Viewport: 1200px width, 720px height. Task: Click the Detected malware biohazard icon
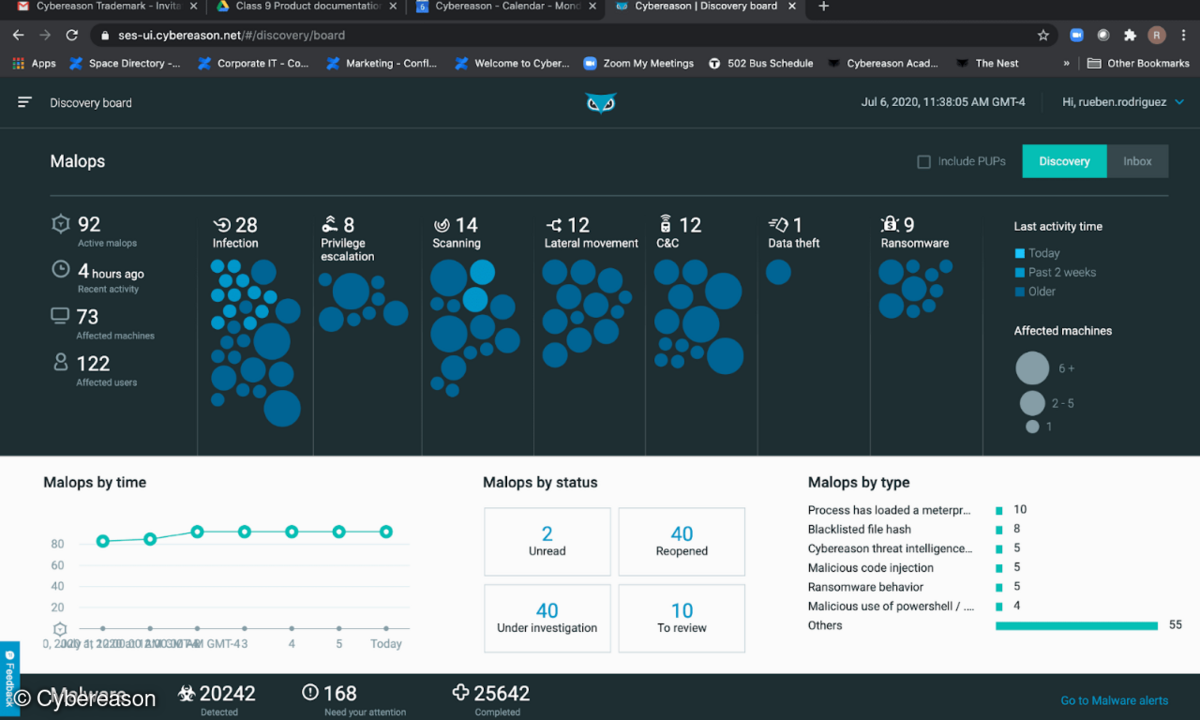click(187, 692)
